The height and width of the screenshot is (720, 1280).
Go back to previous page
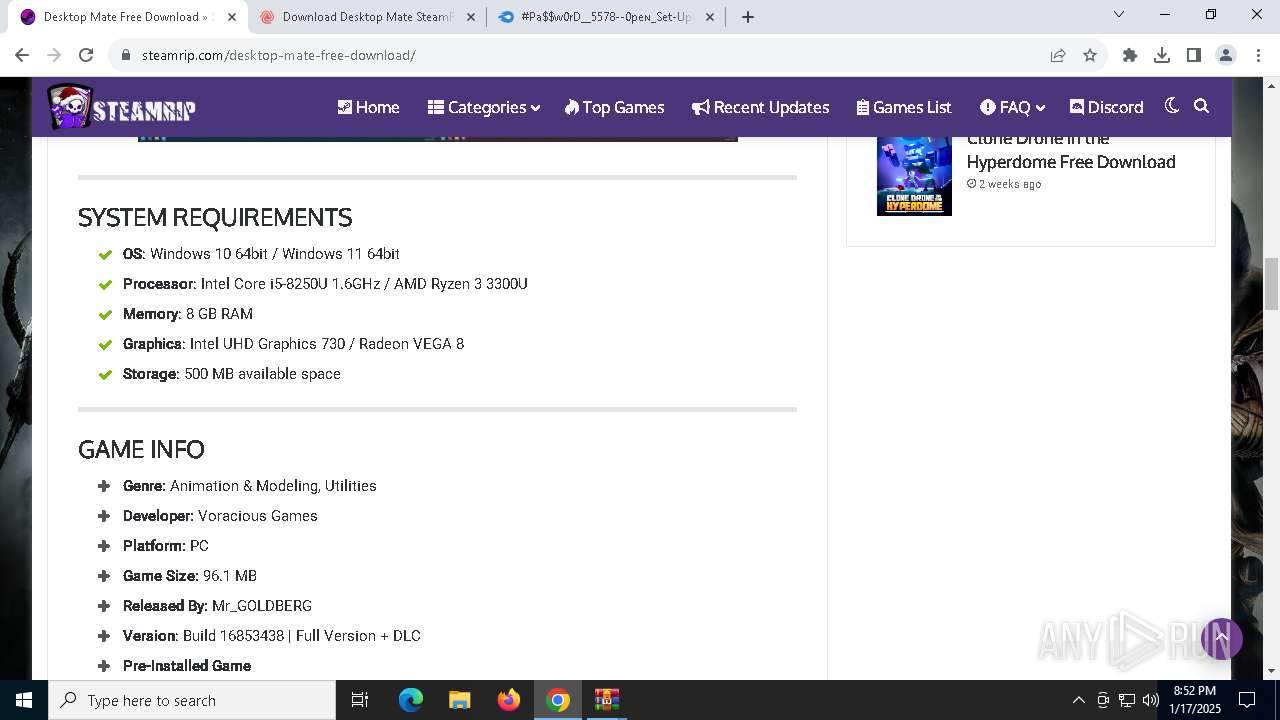click(22, 55)
